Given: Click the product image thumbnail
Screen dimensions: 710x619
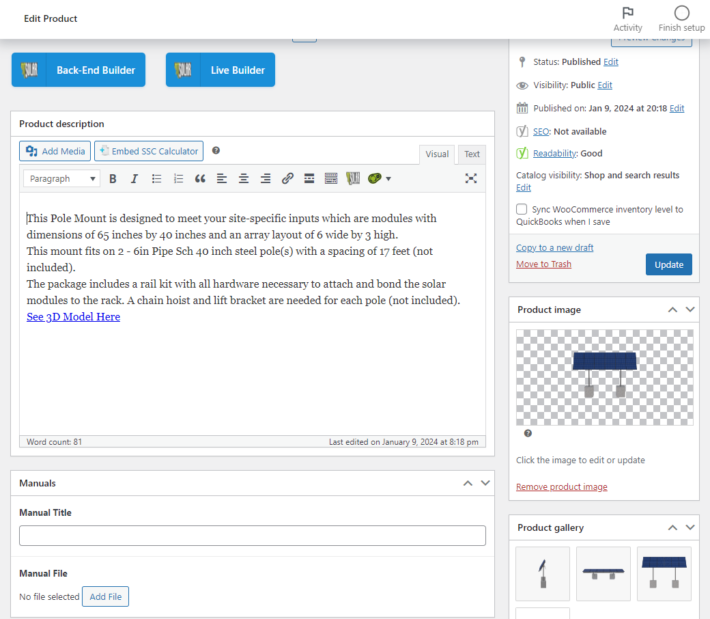Looking at the screenshot, I should point(604,376).
